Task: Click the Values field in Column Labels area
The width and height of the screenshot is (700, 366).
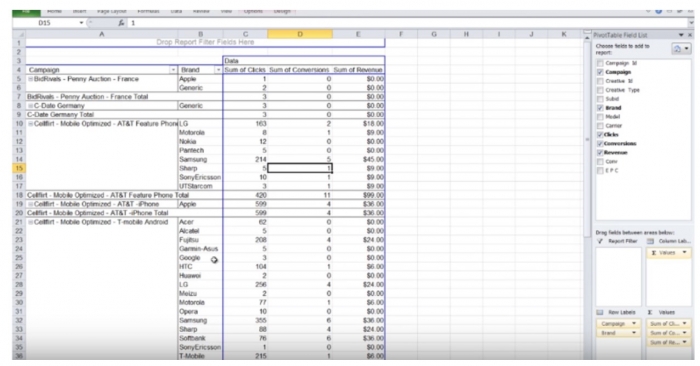Action: (x=668, y=253)
